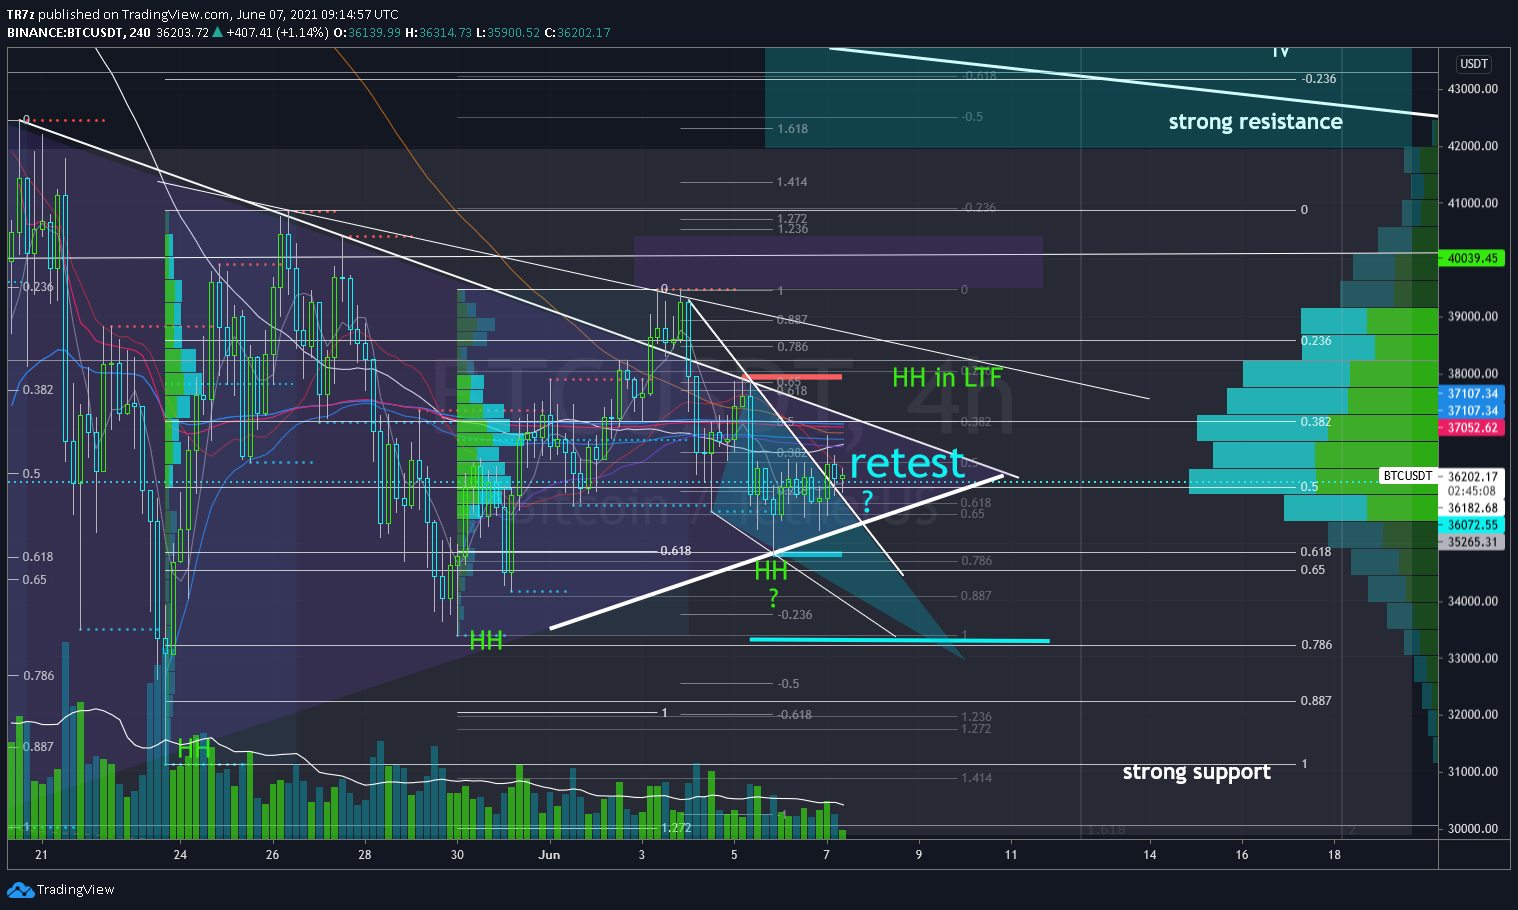
Task: Click the 1.618 Fibonacci extension label
Action: [x=792, y=129]
